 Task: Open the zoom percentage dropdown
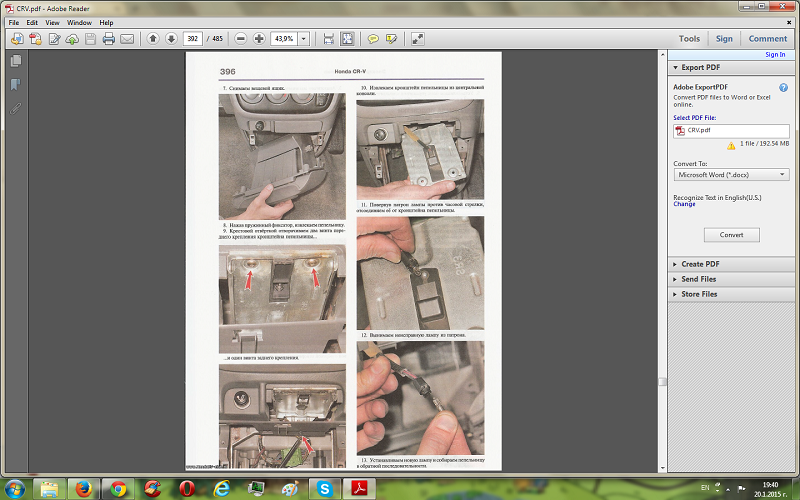(303, 39)
